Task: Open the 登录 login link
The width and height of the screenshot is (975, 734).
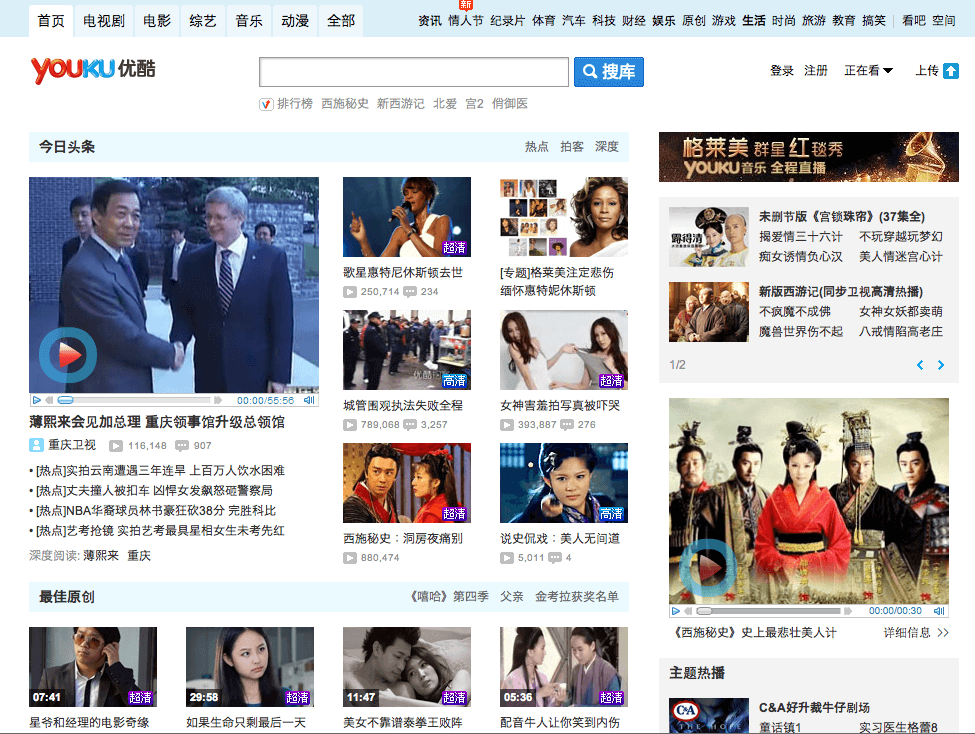Action: click(x=782, y=71)
